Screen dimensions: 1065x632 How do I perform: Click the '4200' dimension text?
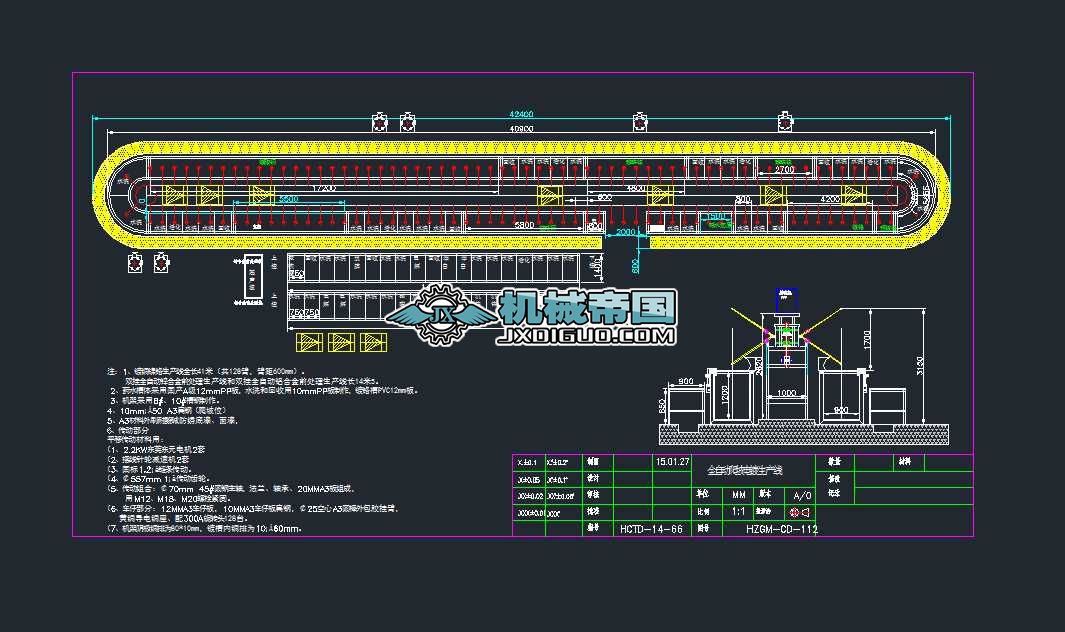tap(830, 199)
